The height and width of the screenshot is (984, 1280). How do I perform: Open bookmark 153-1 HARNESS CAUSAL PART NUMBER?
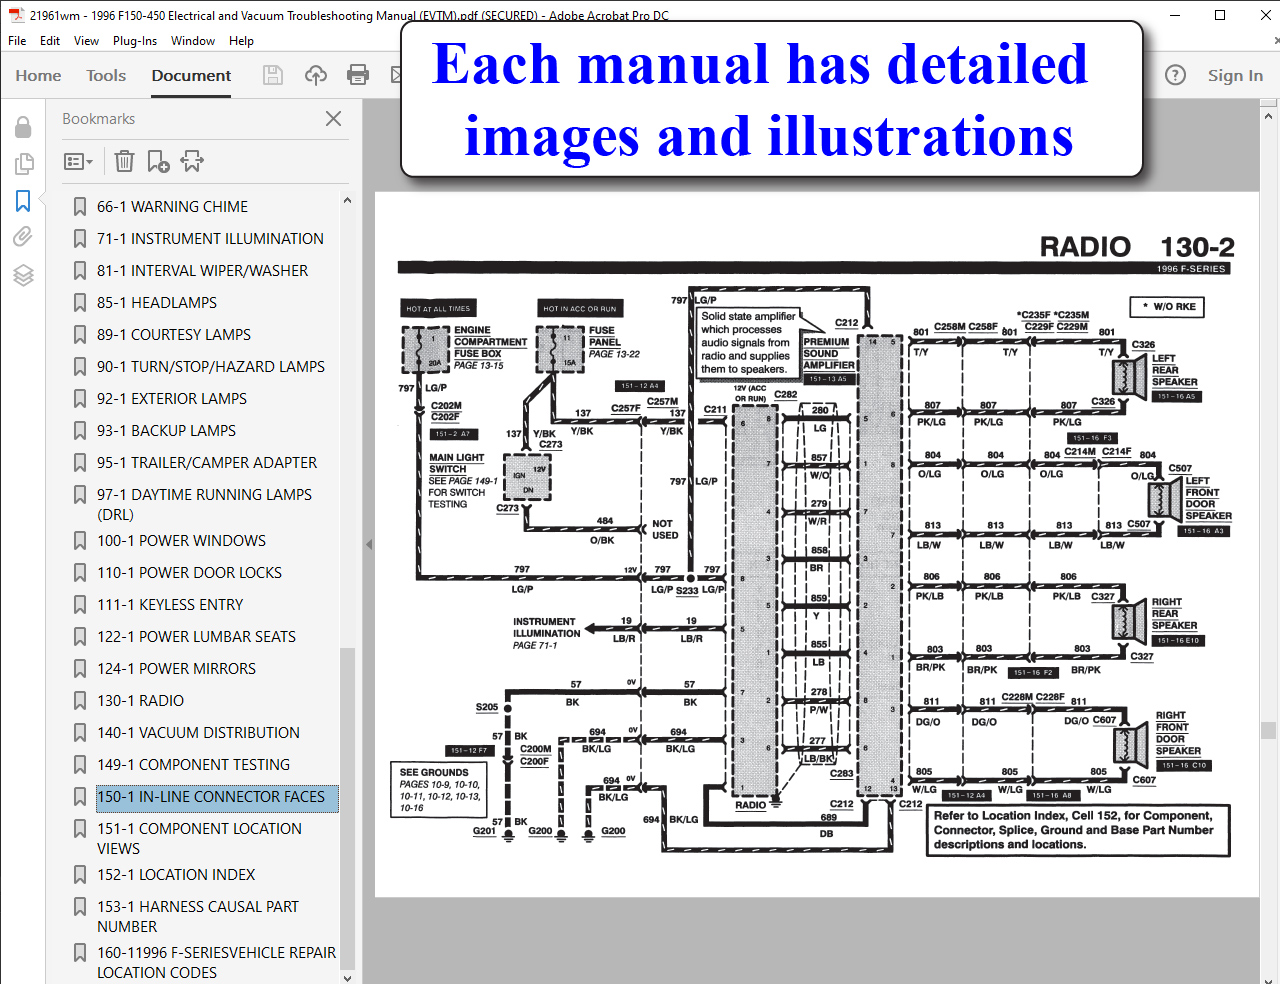198,917
